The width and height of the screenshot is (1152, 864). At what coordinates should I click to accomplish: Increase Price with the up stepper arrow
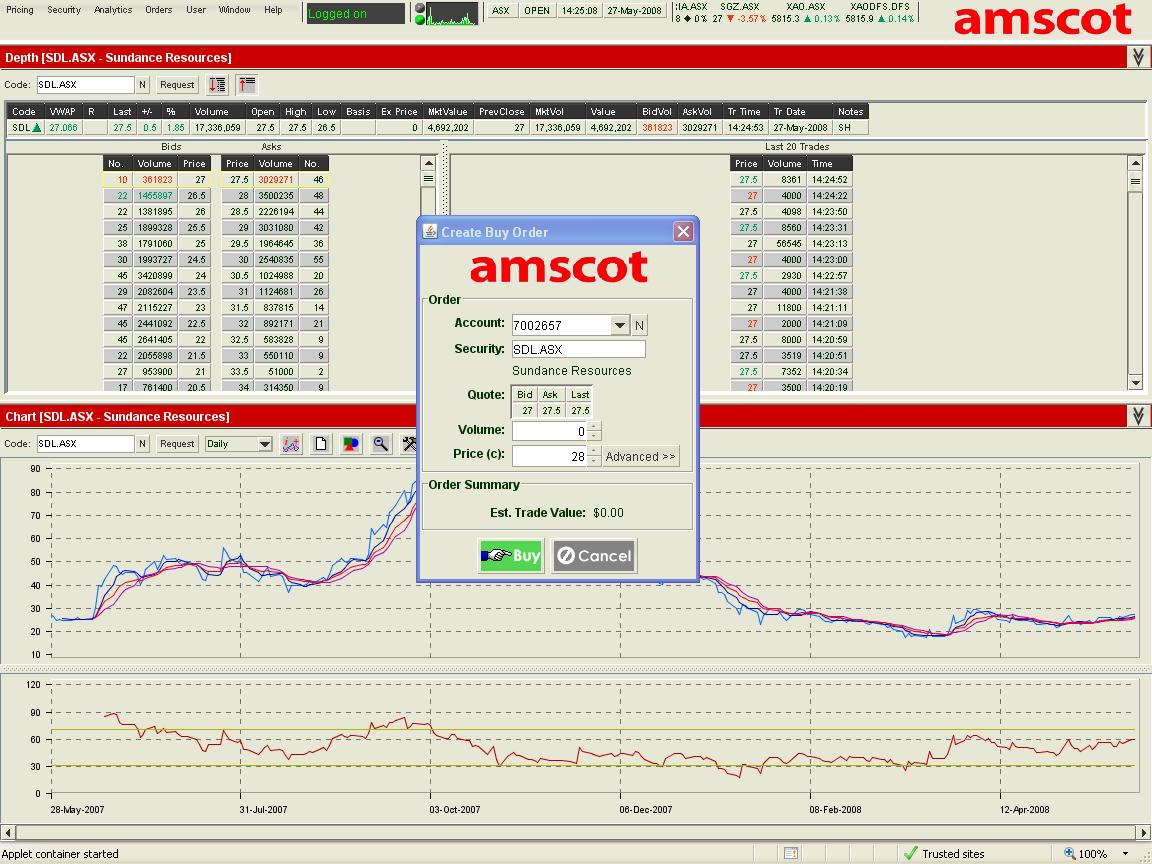(594, 451)
